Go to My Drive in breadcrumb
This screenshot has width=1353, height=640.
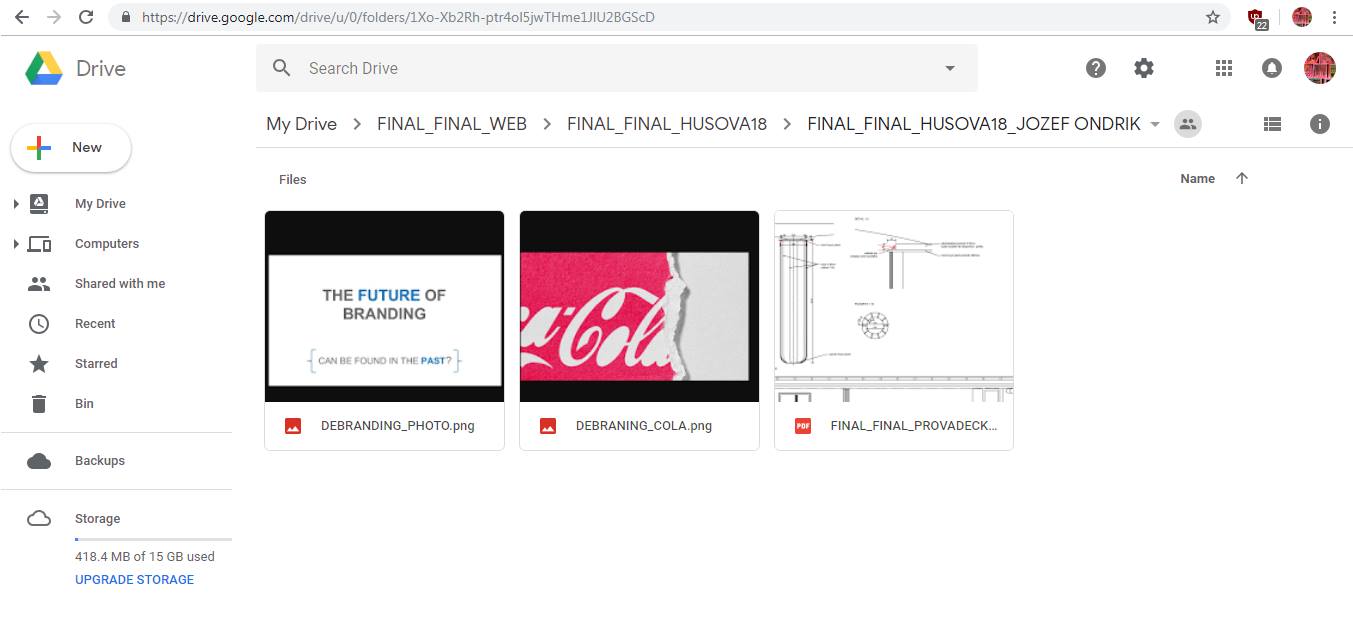(x=301, y=124)
